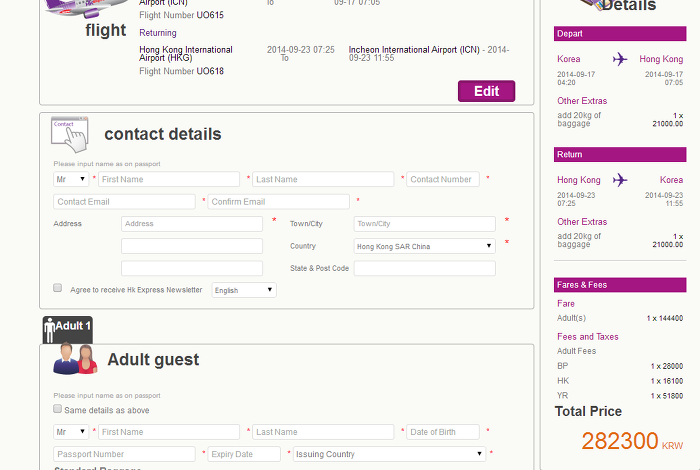
Task: Click the Passport Number field
Action: (124, 454)
